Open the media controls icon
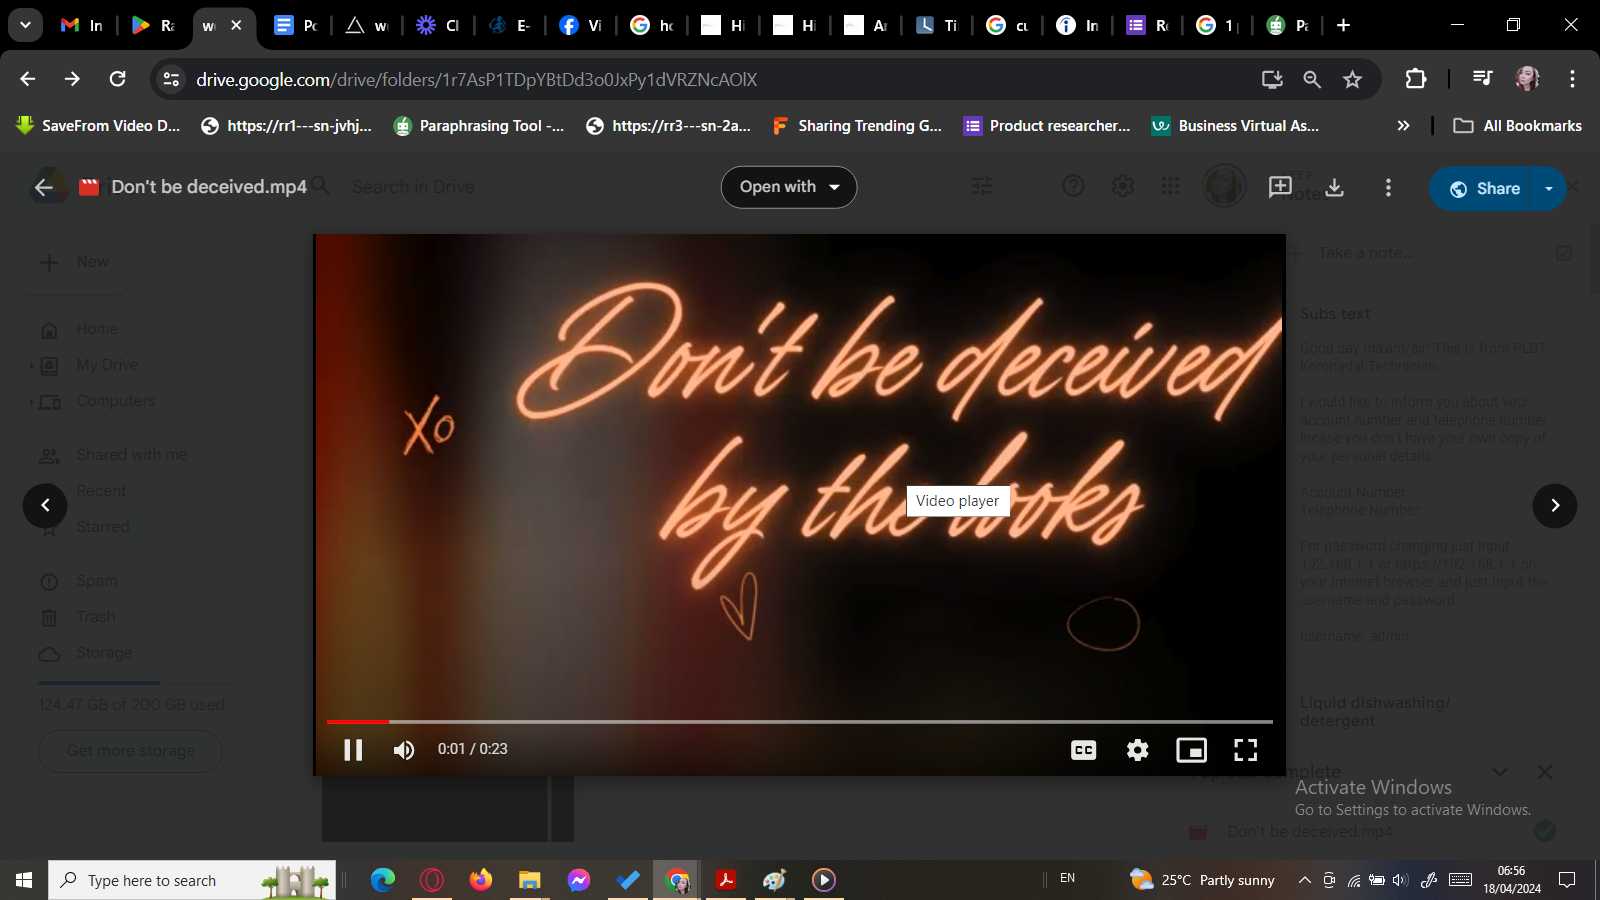 (x=1482, y=79)
